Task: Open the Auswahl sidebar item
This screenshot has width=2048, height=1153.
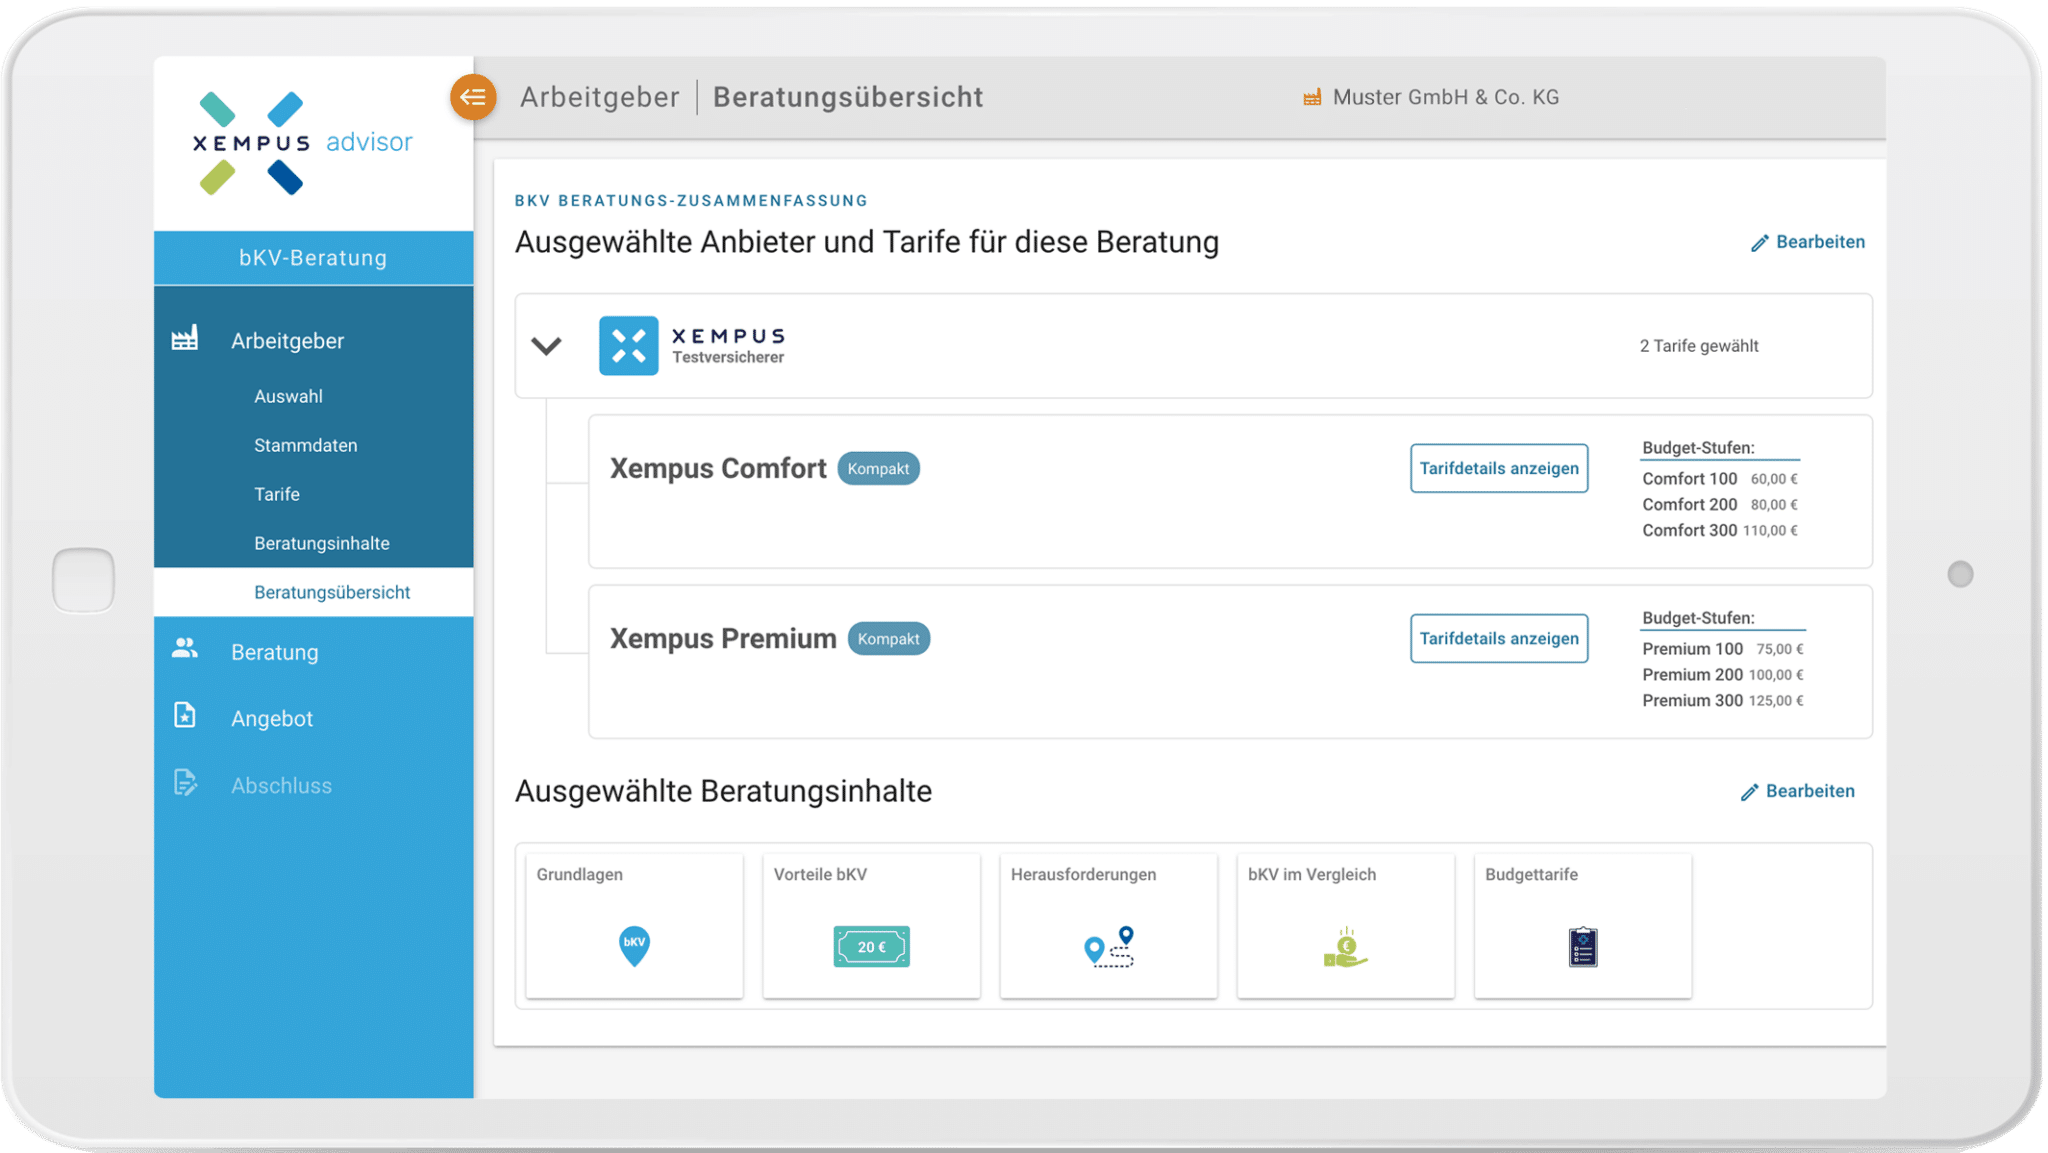Action: 288,396
